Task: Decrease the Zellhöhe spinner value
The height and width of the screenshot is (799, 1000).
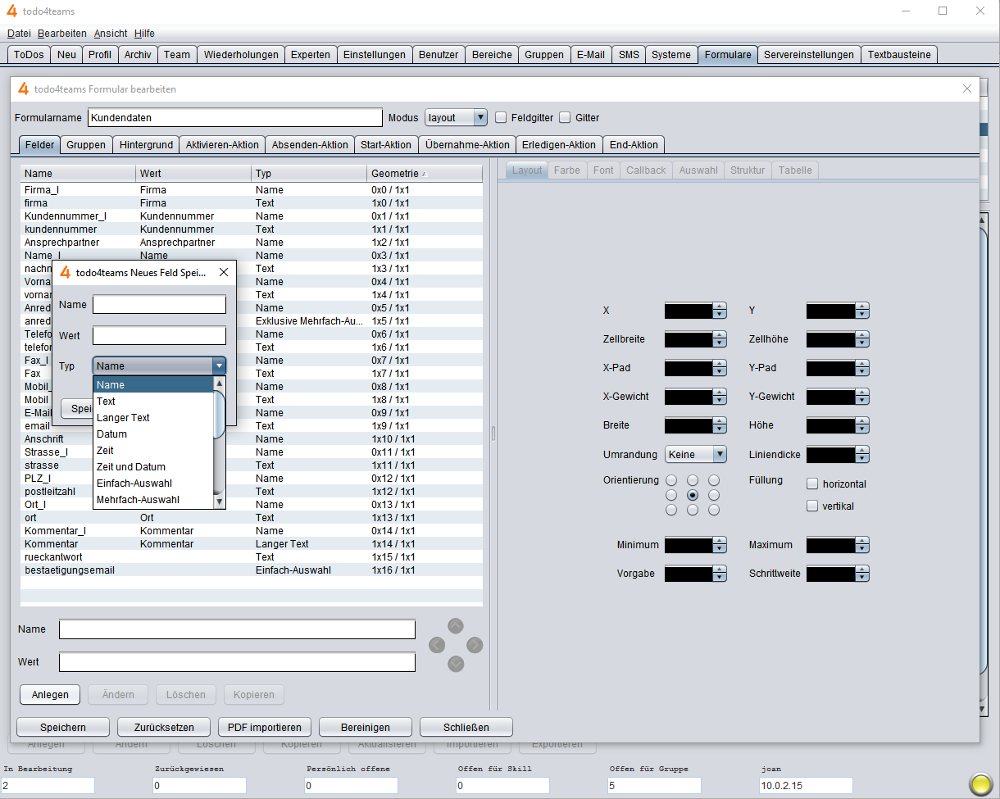Action: click(862, 344)
